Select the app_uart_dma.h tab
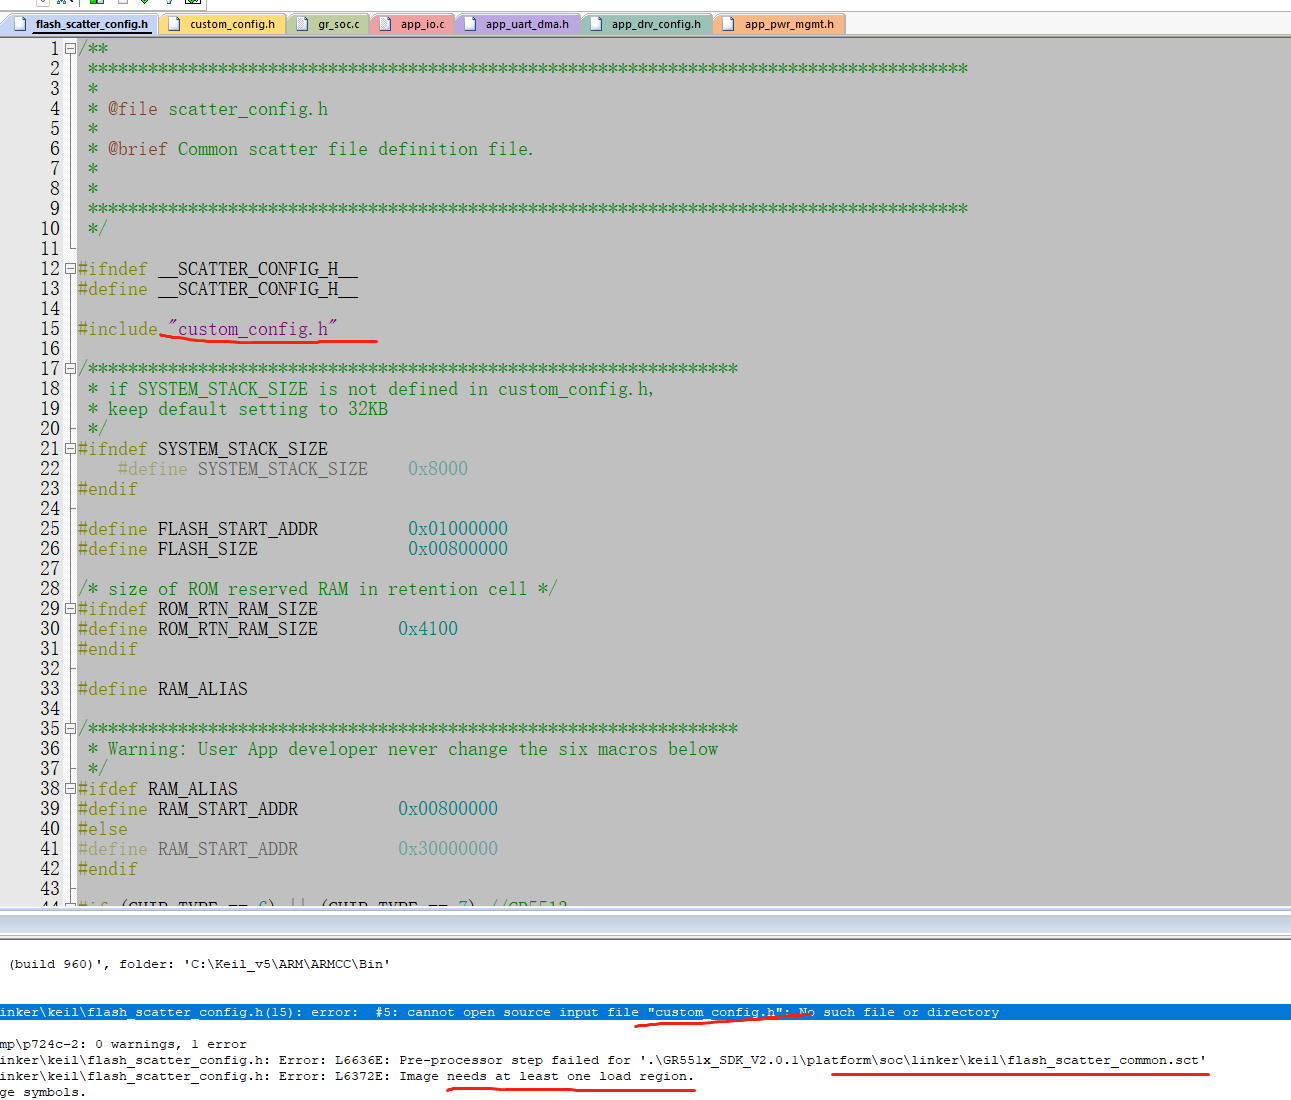This screenshot has height=1100, width=1291. pos(518,24)
